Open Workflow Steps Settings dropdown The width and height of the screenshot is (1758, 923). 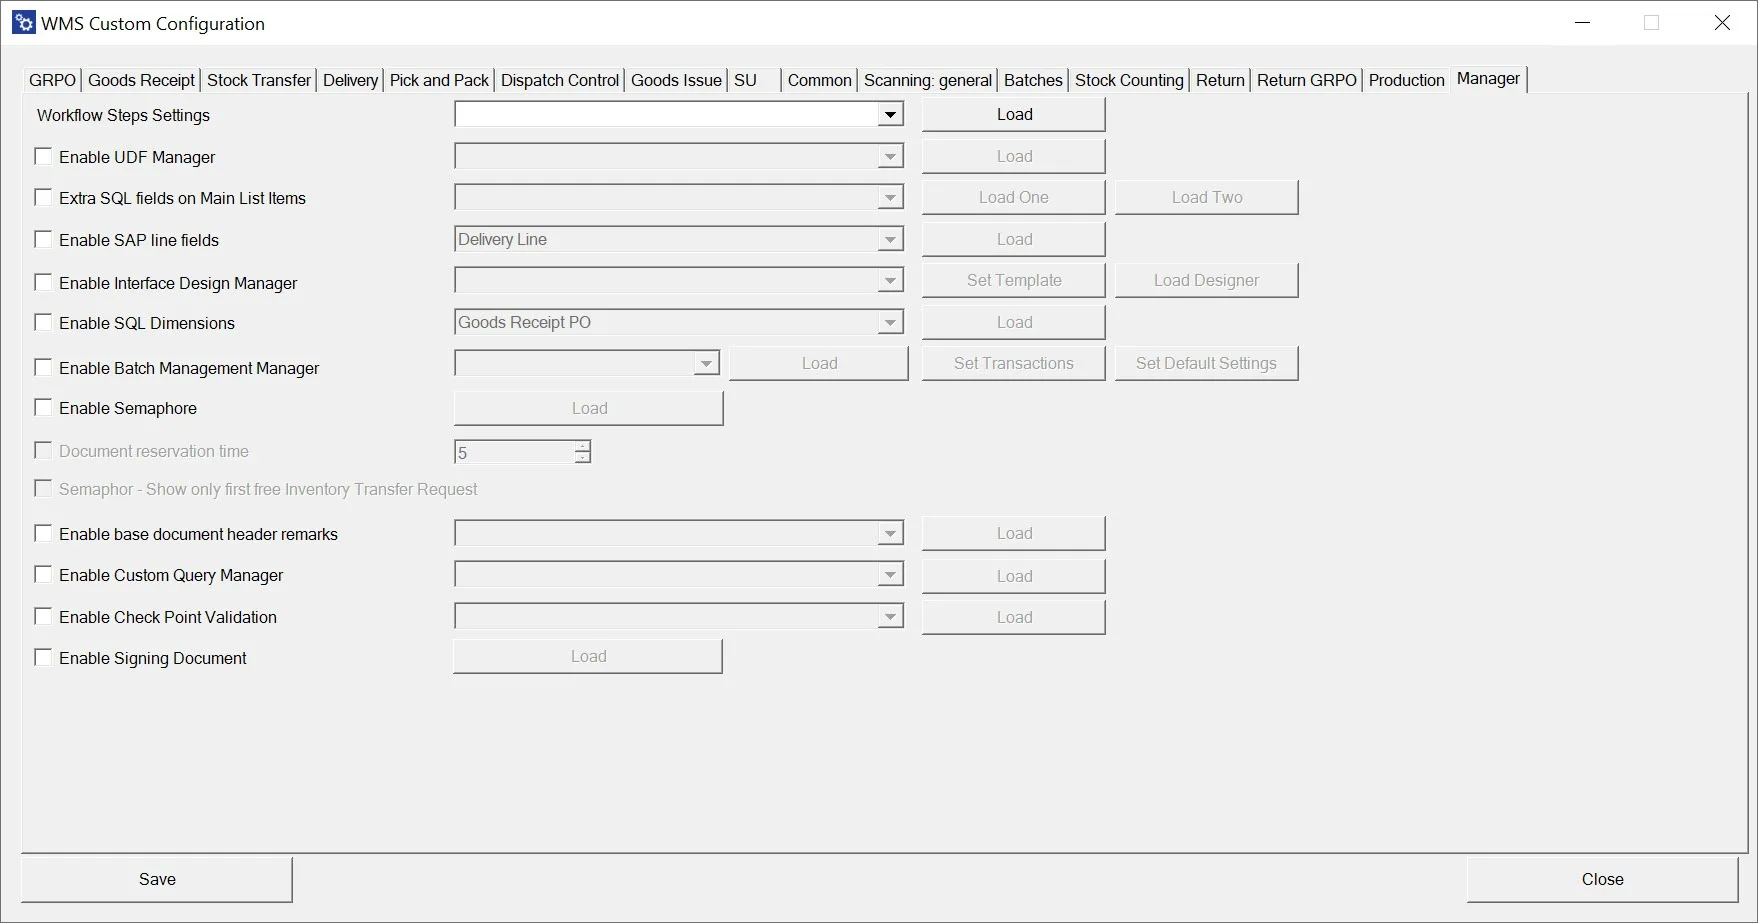click(889, 115)
